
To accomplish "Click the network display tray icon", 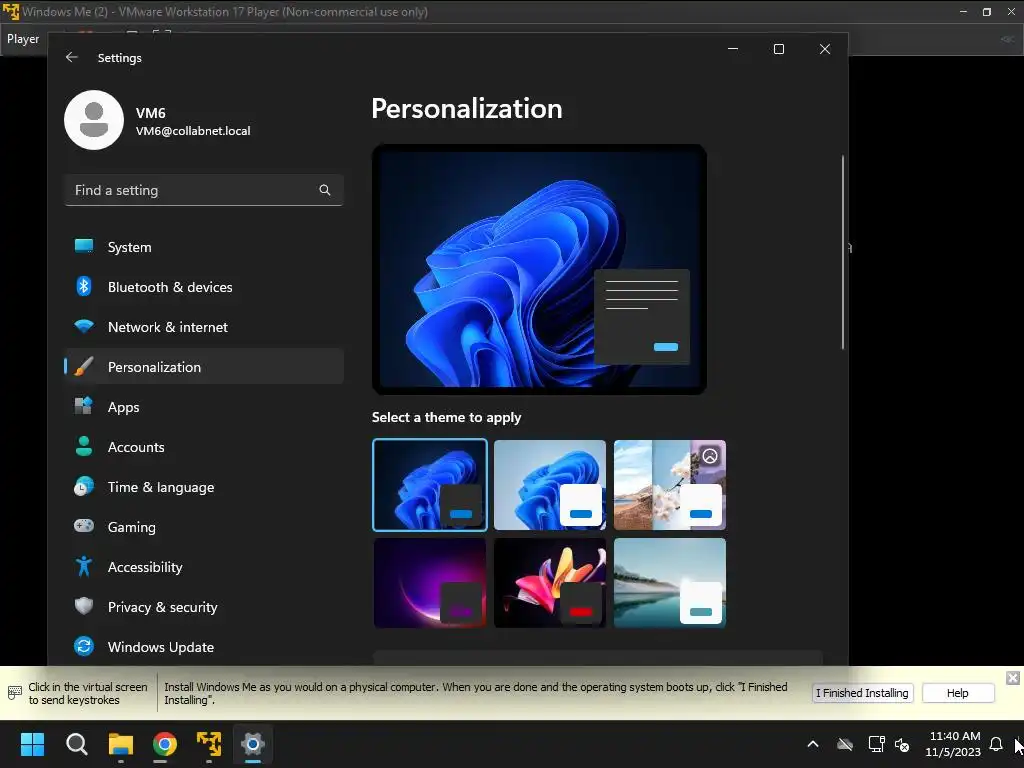I will [876, 744].
